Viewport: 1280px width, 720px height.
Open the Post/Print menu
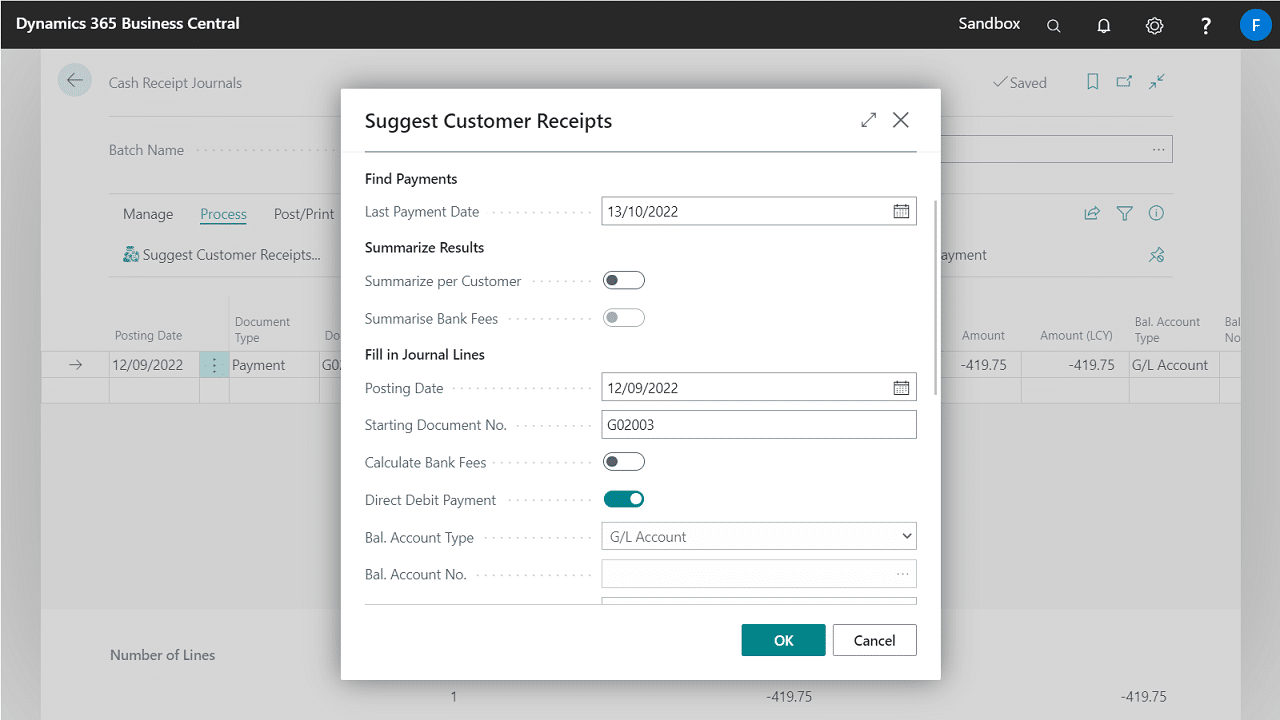click(304, 214)
